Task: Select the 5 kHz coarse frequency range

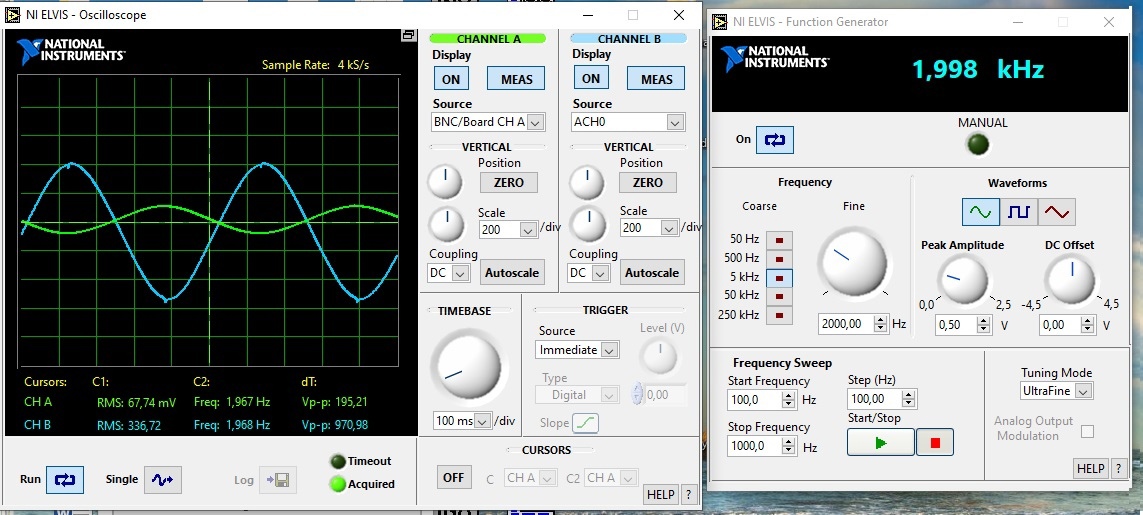Action: click(779, 277)
